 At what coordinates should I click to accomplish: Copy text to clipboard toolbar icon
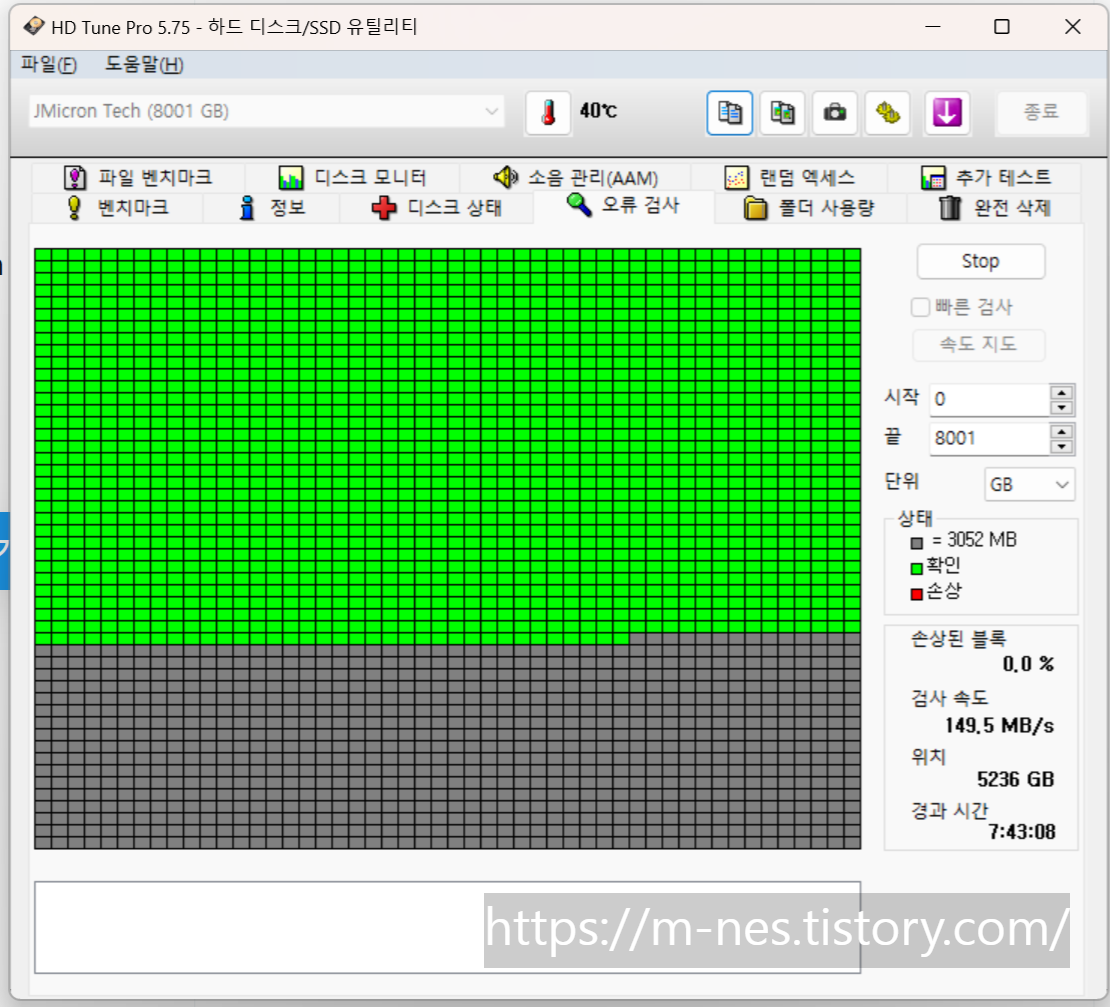pos(729,113)
